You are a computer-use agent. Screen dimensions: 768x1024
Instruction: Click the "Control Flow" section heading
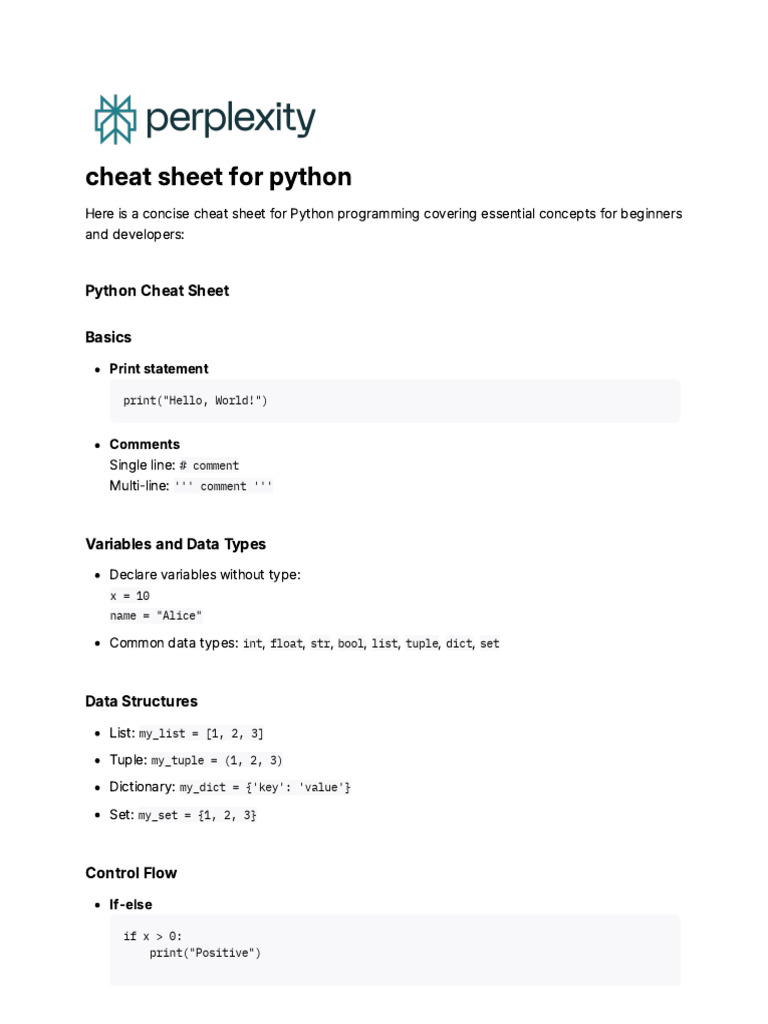tap(131, 873)
